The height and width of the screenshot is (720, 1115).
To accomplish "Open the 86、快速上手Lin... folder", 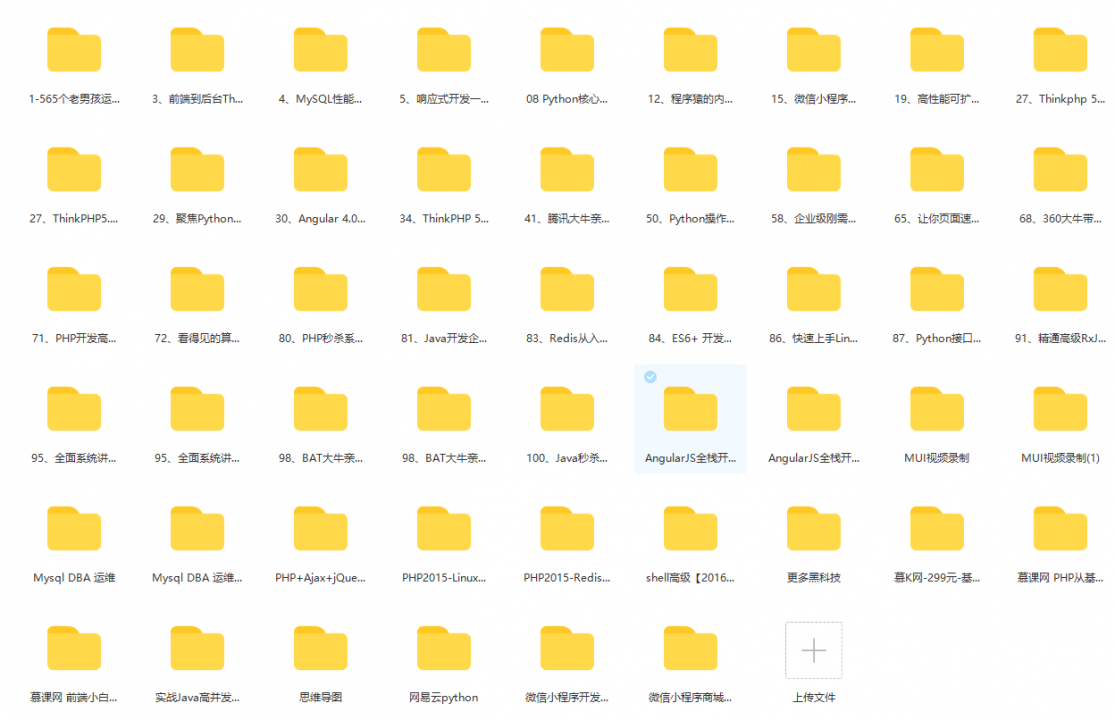I will (813, 289).
